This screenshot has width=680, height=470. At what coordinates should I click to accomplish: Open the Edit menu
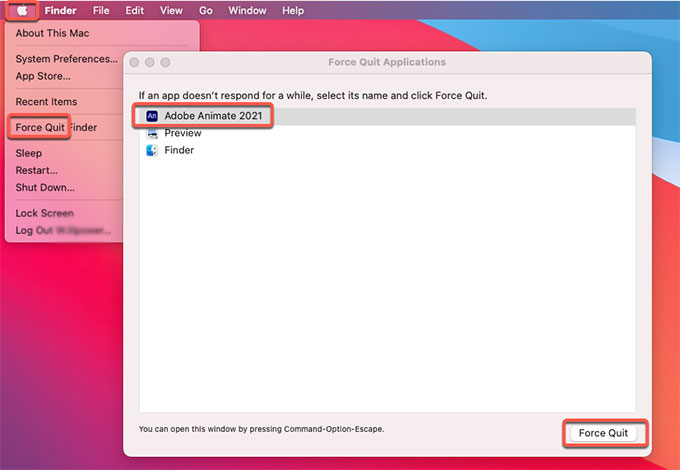(x=135, y=10)
